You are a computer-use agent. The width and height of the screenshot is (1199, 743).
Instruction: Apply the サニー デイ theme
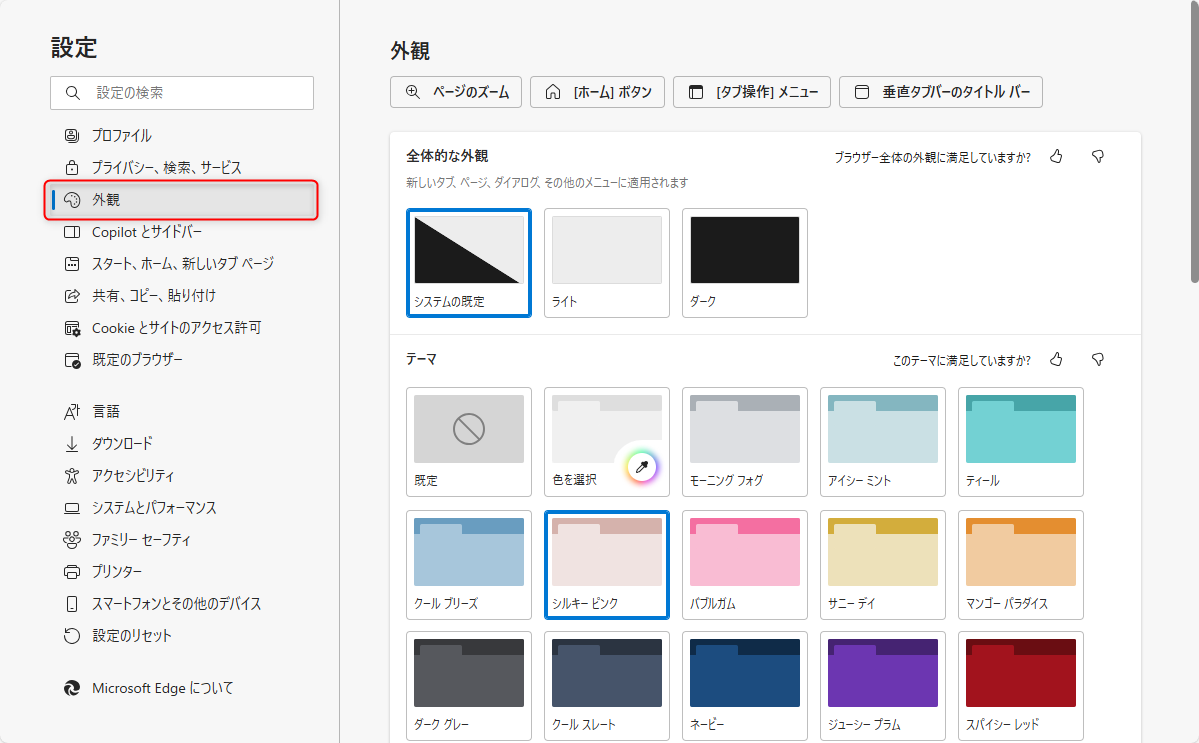point(882,565)
